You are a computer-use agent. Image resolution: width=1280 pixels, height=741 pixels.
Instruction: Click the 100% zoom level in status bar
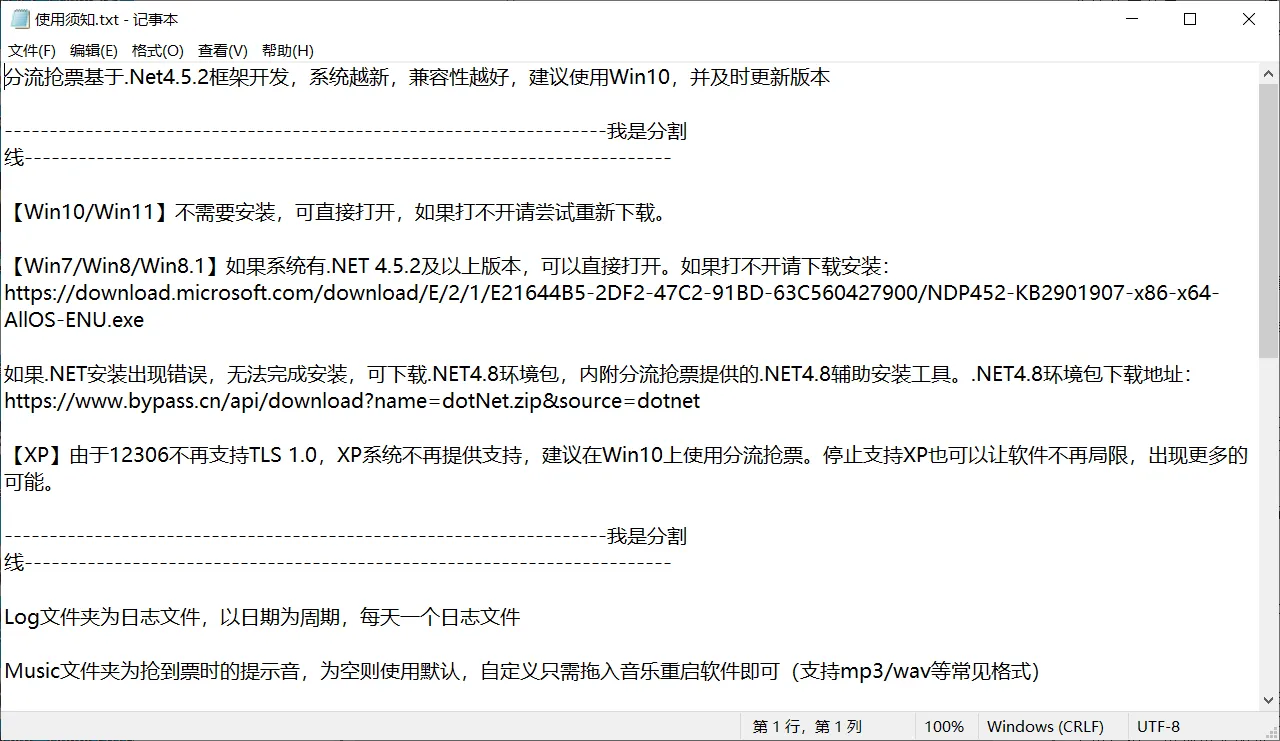pyautogui.click(x=944, y=727)
